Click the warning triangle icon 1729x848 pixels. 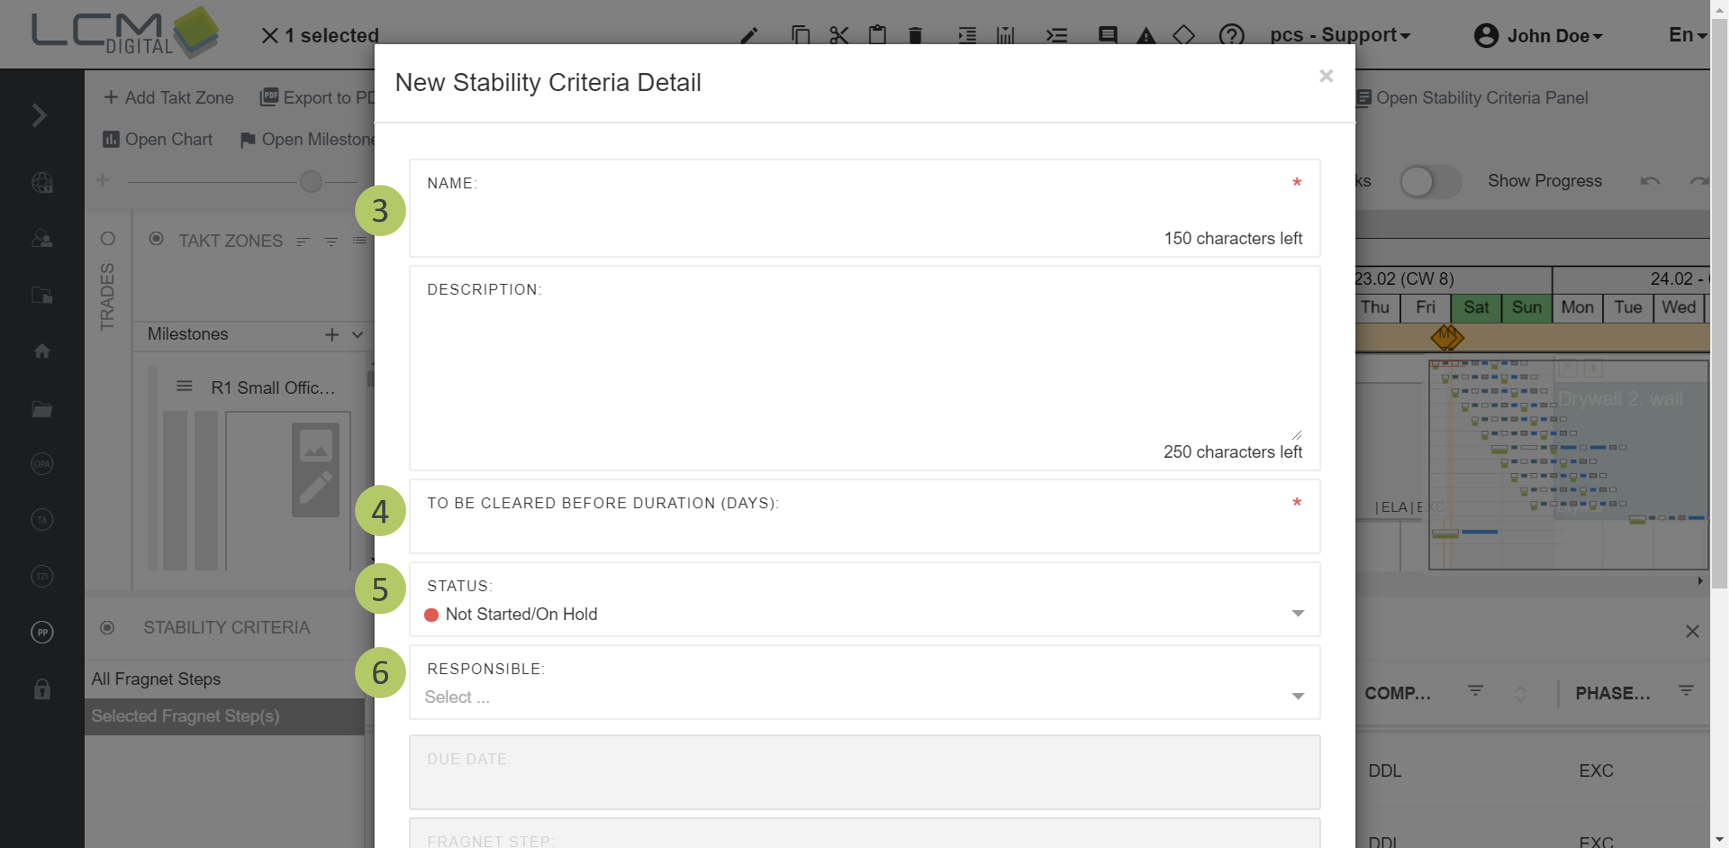click(1146, 35)
